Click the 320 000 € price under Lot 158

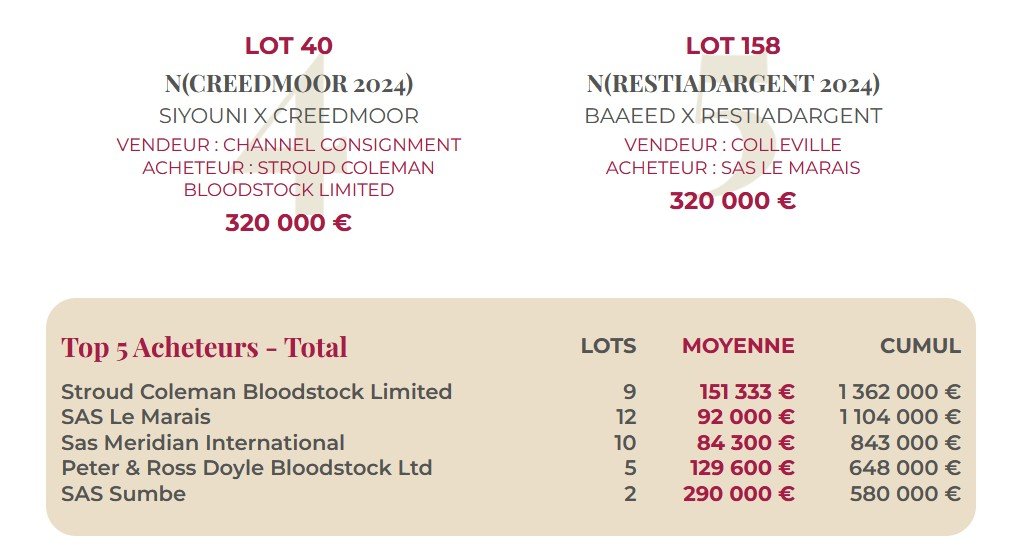733,201
